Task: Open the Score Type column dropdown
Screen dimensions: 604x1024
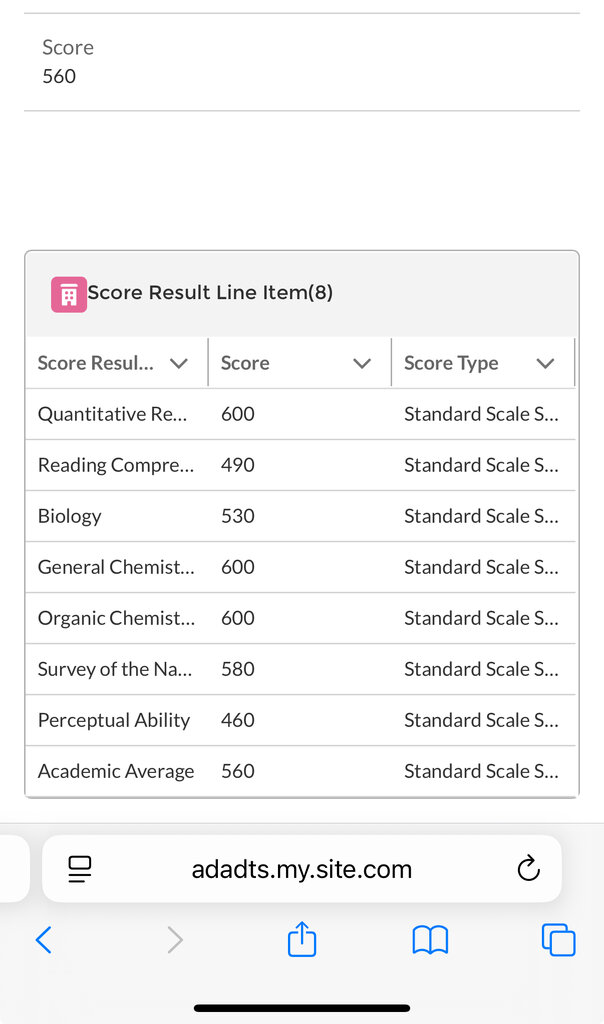Action: click(545, 363)
